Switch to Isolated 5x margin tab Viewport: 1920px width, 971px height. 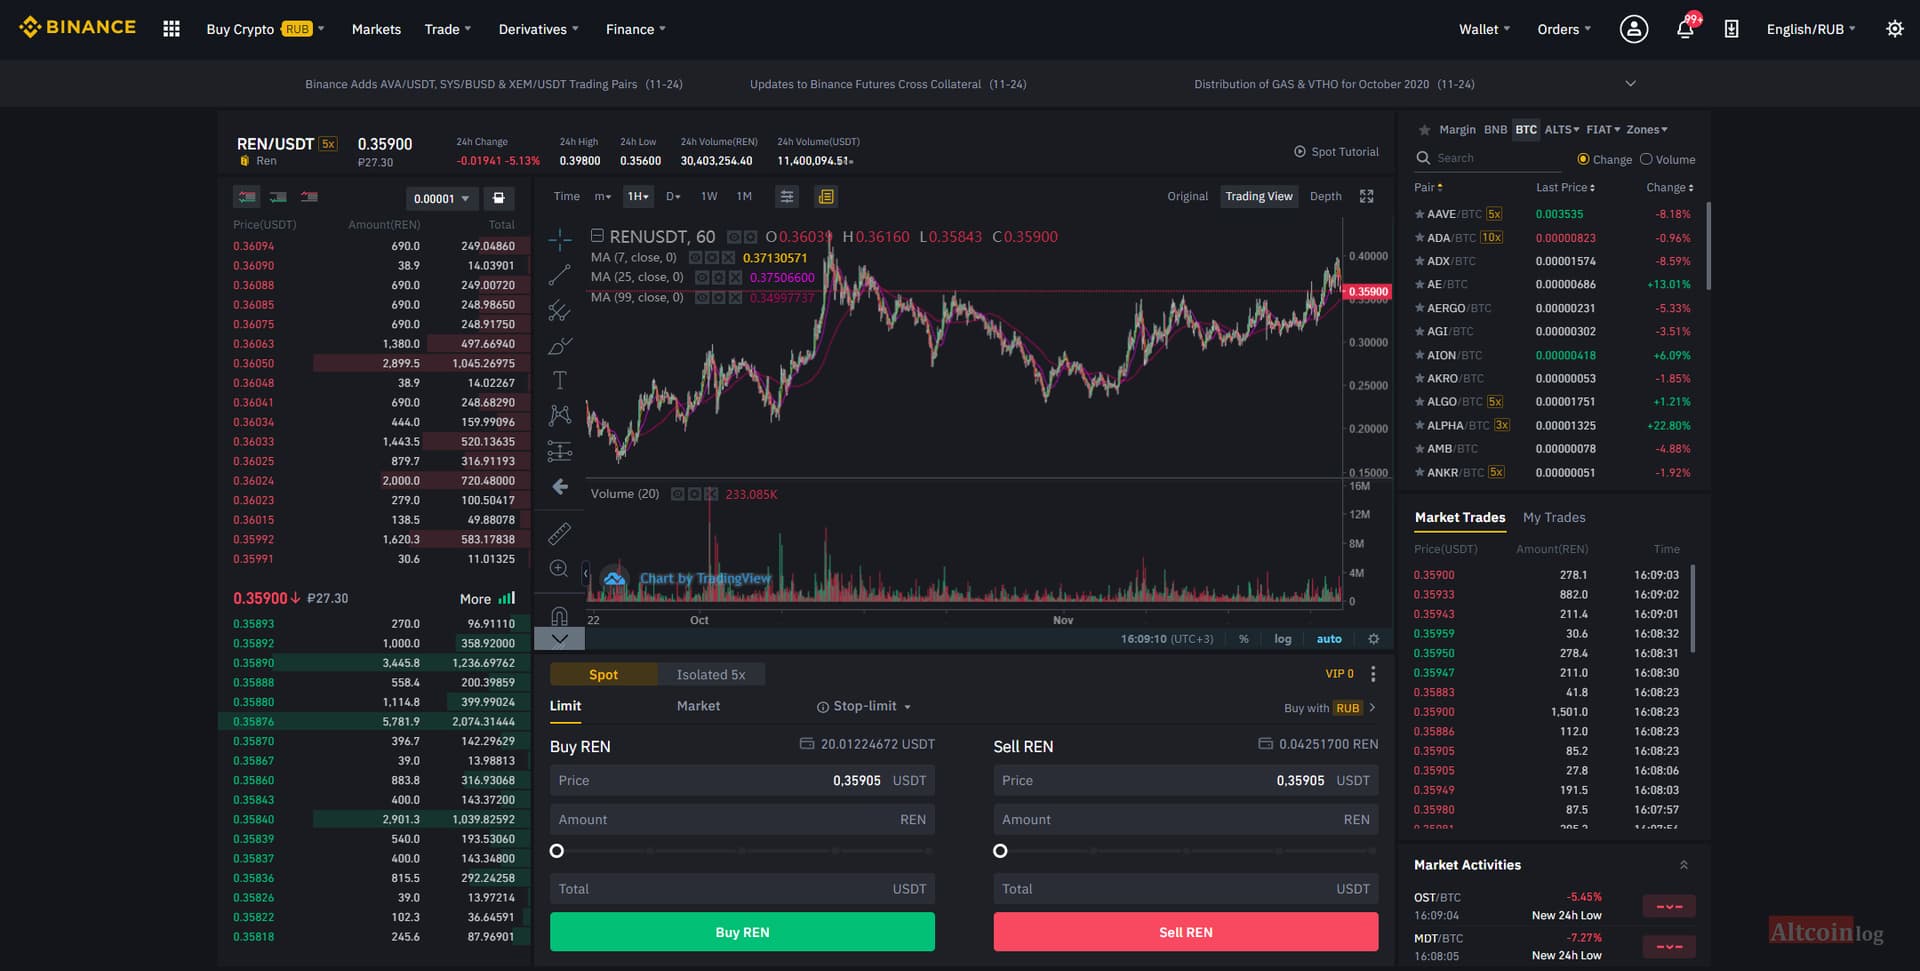coord(711,675)
